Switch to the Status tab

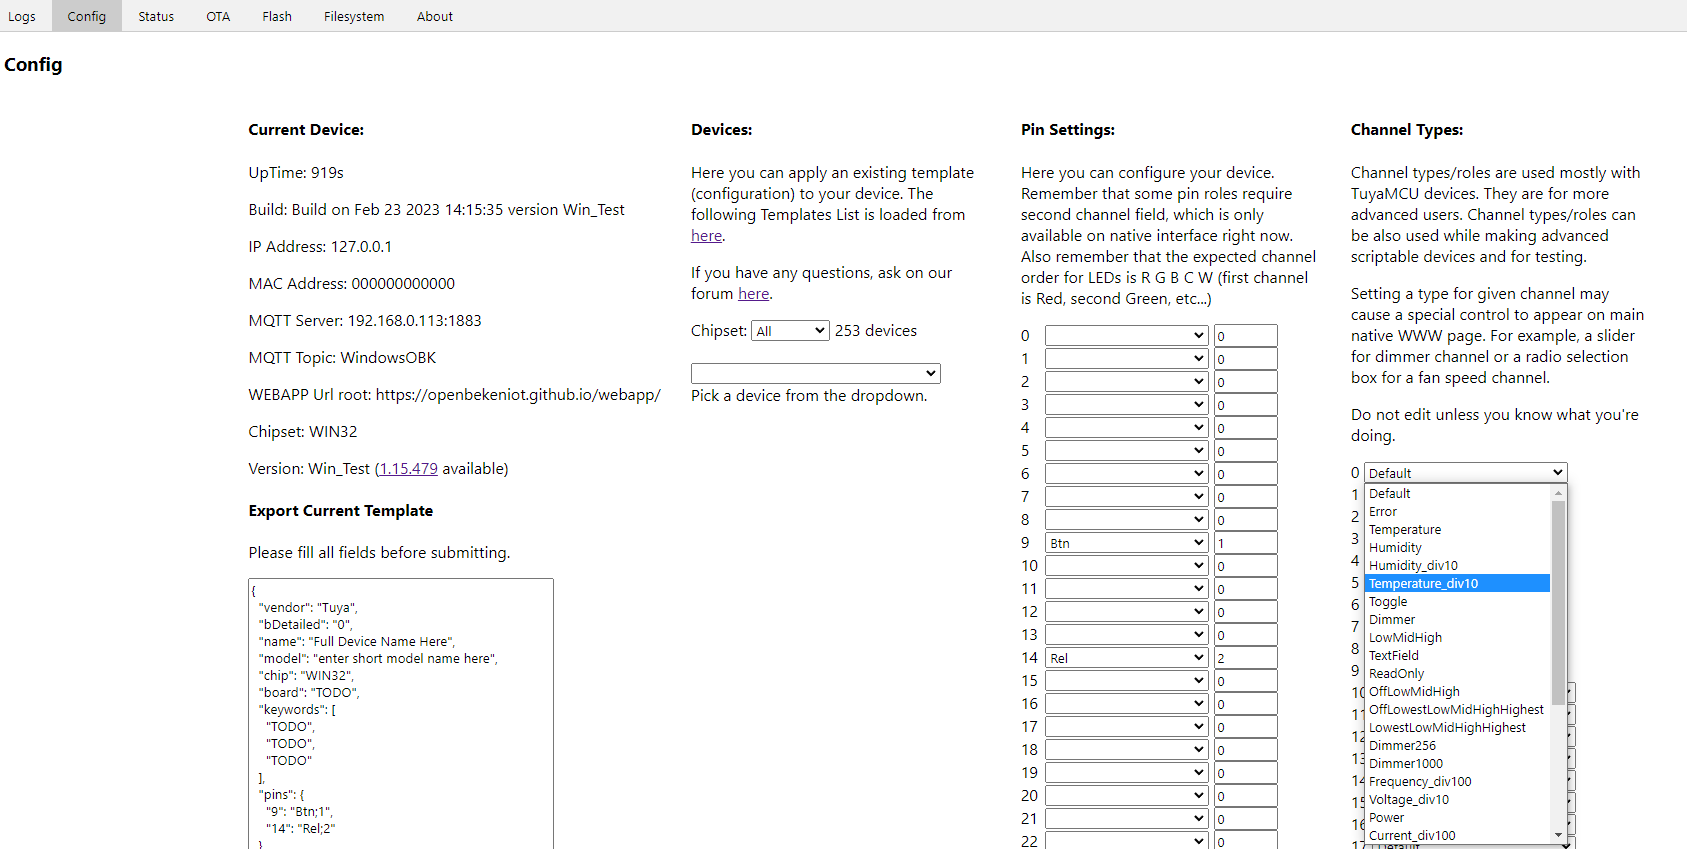coord(156,16)
